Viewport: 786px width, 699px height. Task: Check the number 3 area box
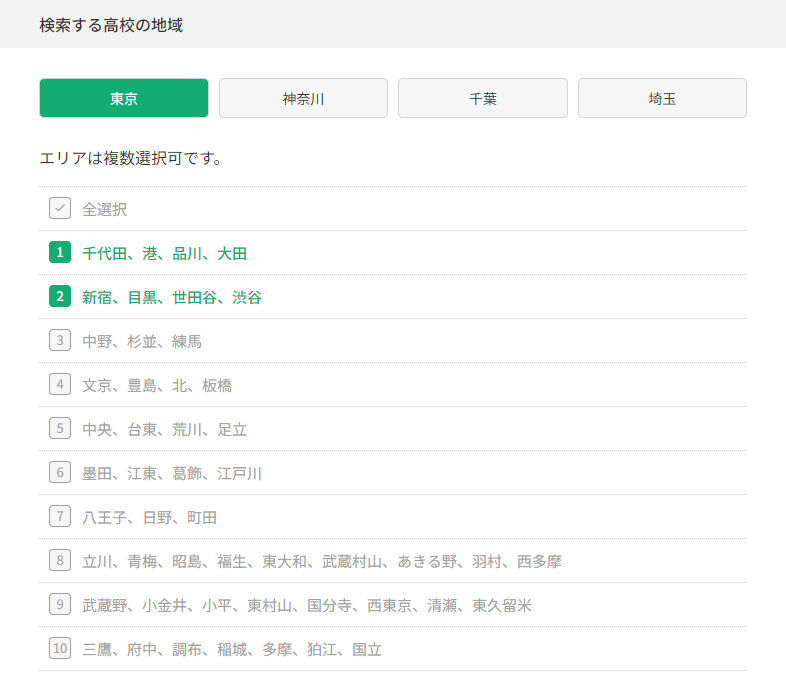60,340
